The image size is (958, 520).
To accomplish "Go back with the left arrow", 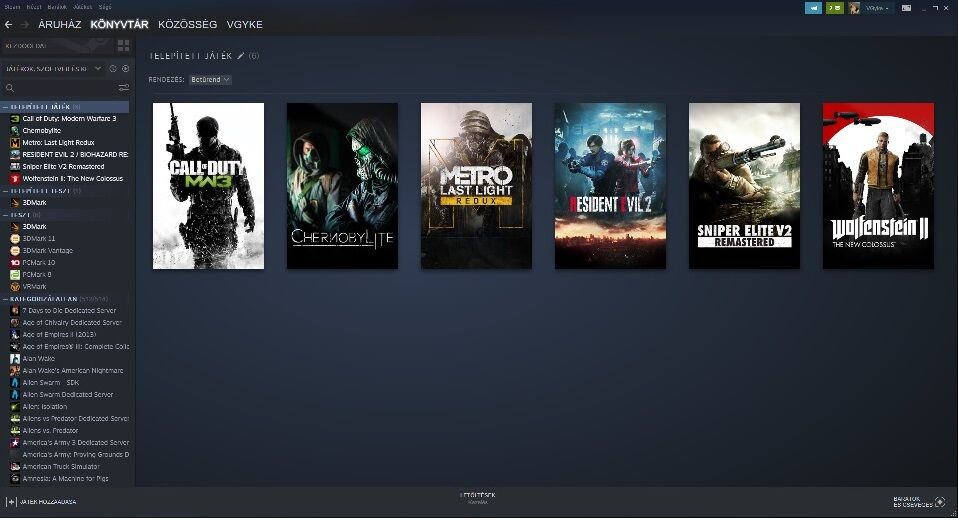I will pyautogui.click(x=9, y=24).
